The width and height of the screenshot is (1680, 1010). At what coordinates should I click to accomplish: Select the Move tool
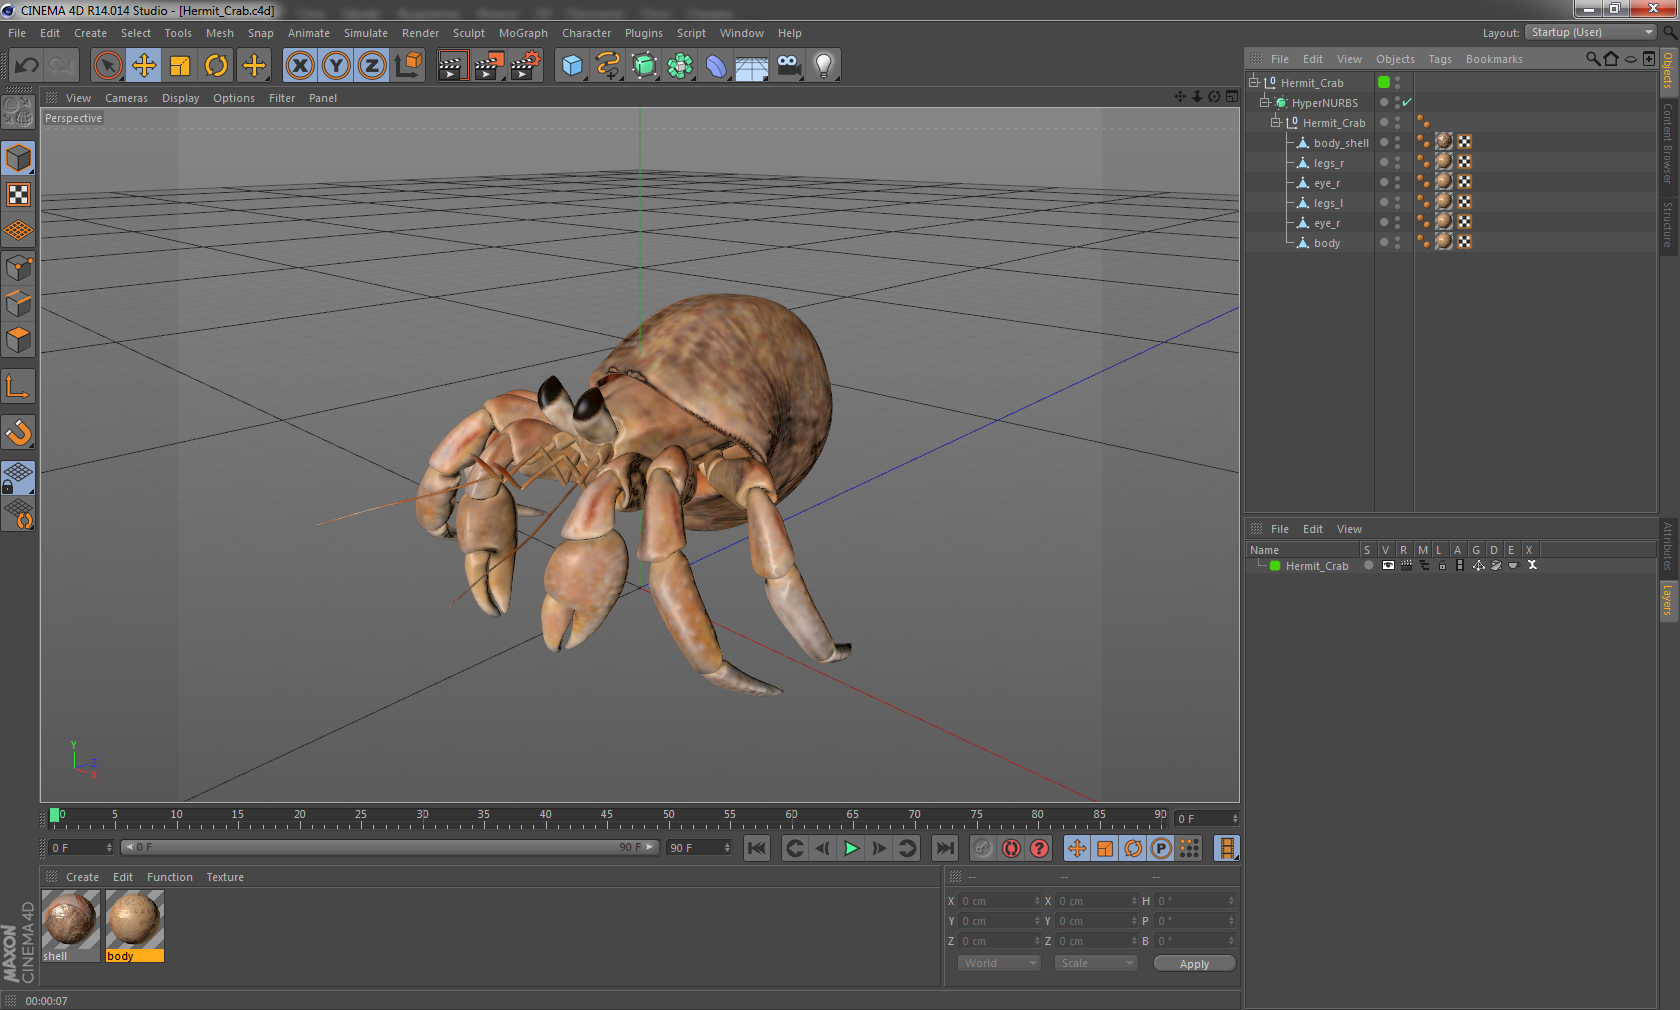[x=144, y=66]
